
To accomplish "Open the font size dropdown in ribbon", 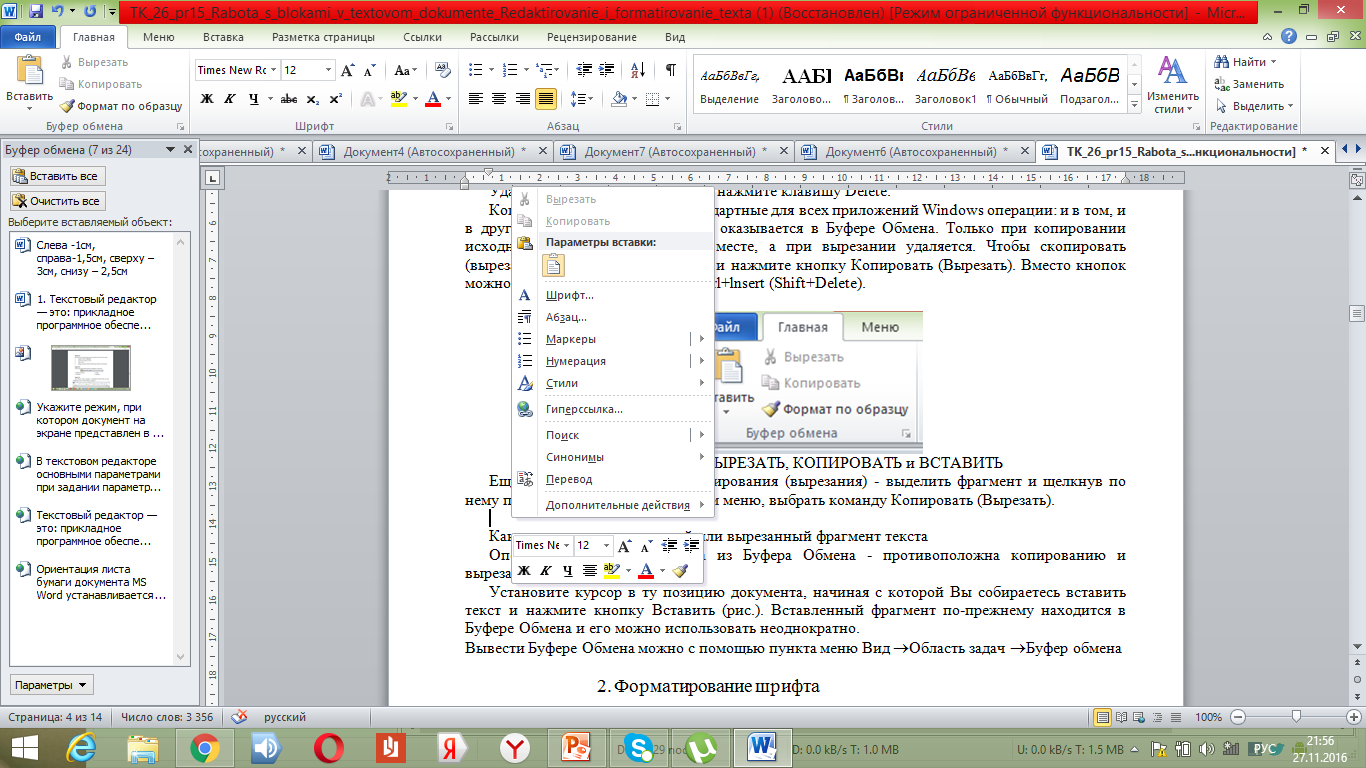I will [328, 71].
